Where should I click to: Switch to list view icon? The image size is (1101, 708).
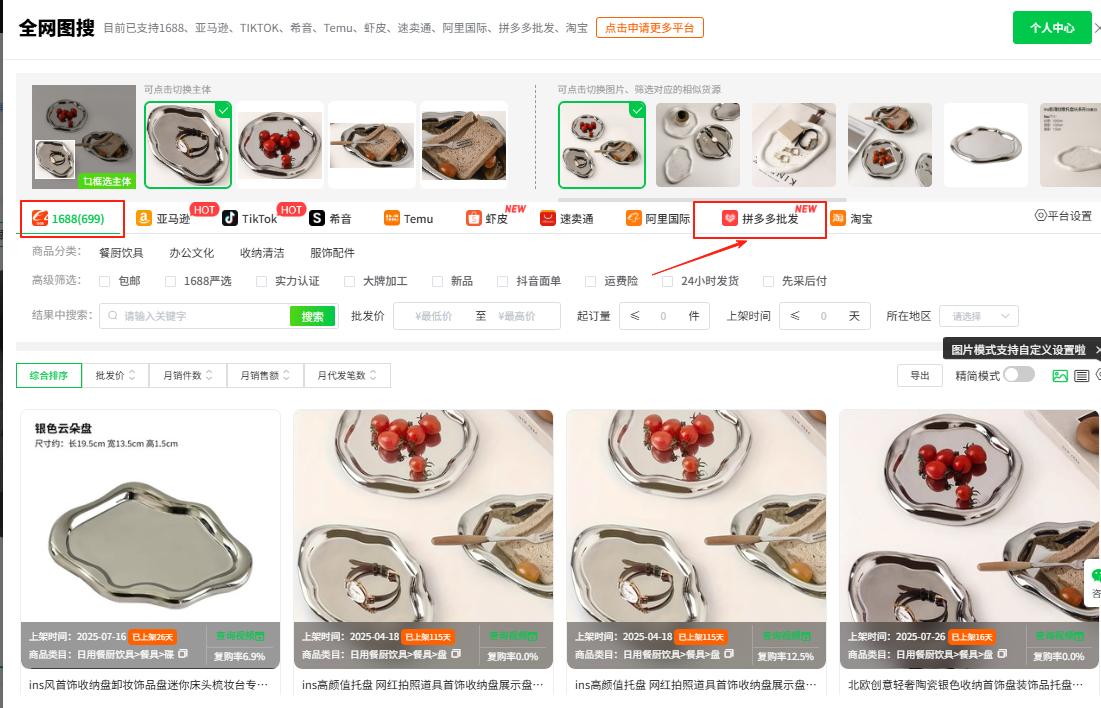pyautogui.click(x=1081, y=376)
